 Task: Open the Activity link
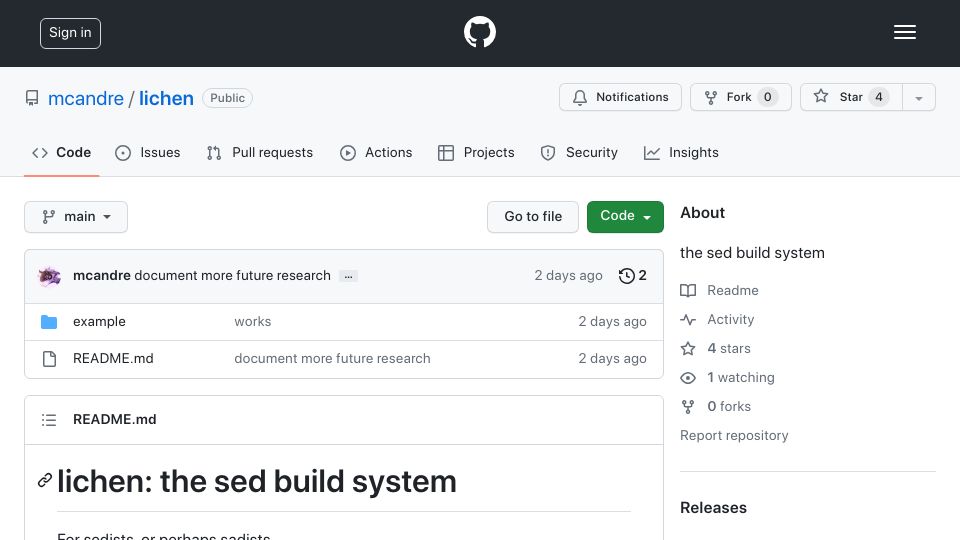[x=730, y=320]
